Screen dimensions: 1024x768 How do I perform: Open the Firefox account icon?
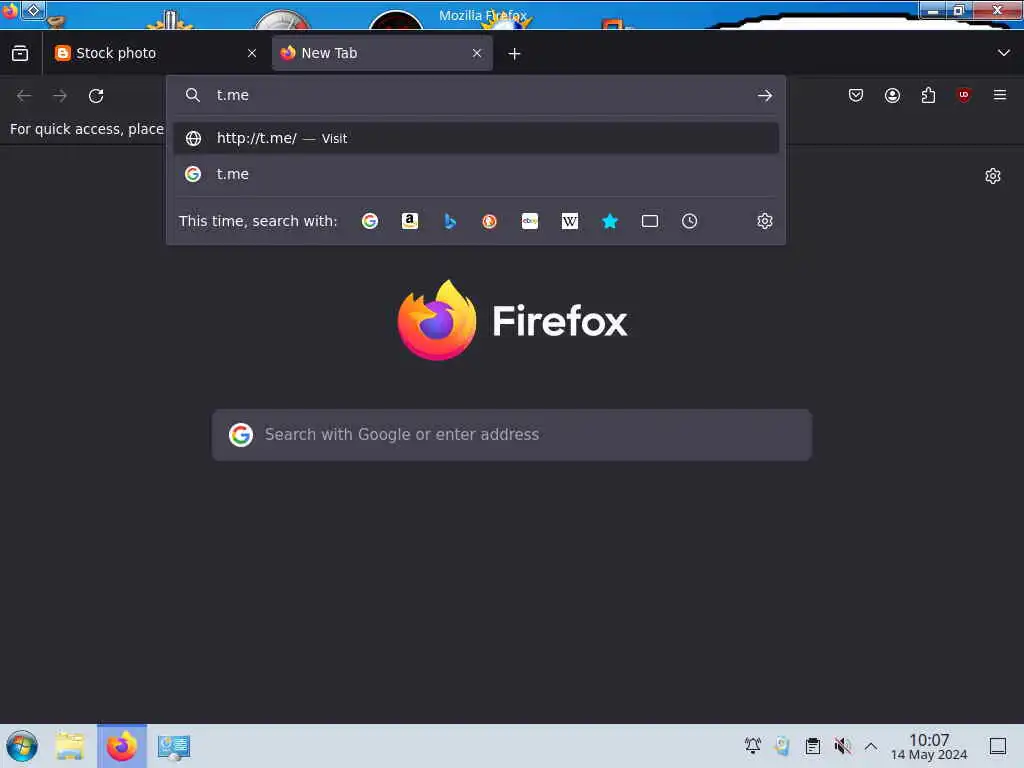tap(892, 96)
